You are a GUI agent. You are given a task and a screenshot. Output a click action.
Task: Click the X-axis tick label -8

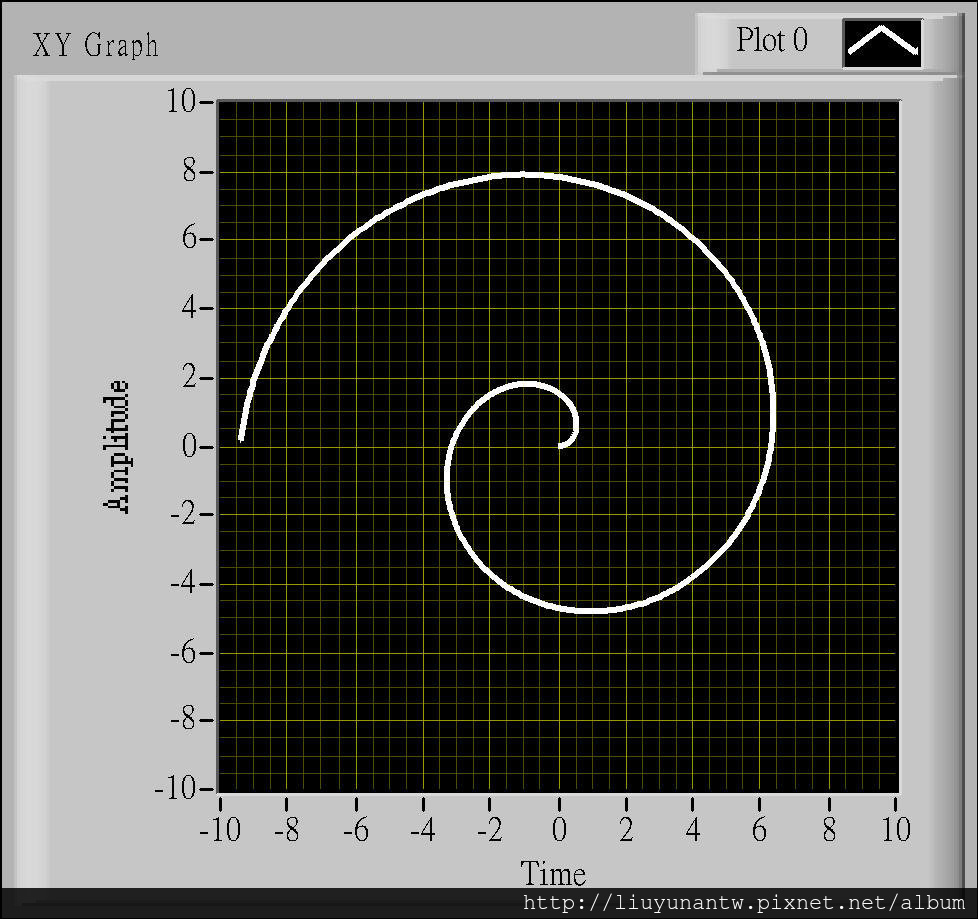coord(286,829)
